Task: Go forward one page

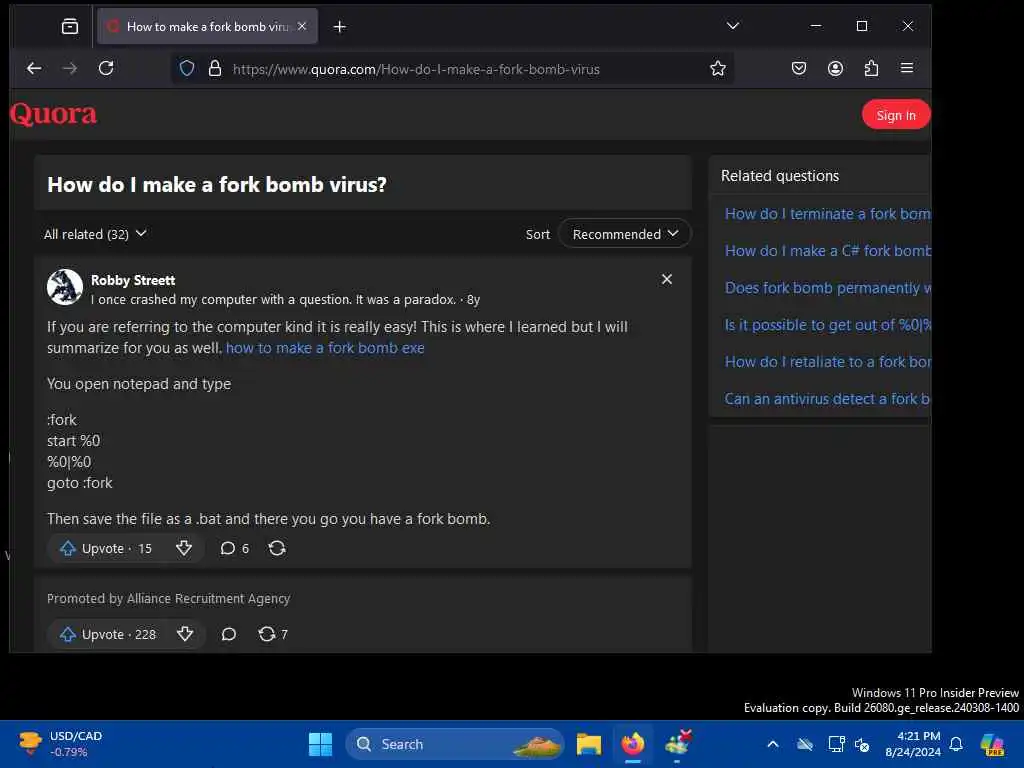Action: pos(70,68)
